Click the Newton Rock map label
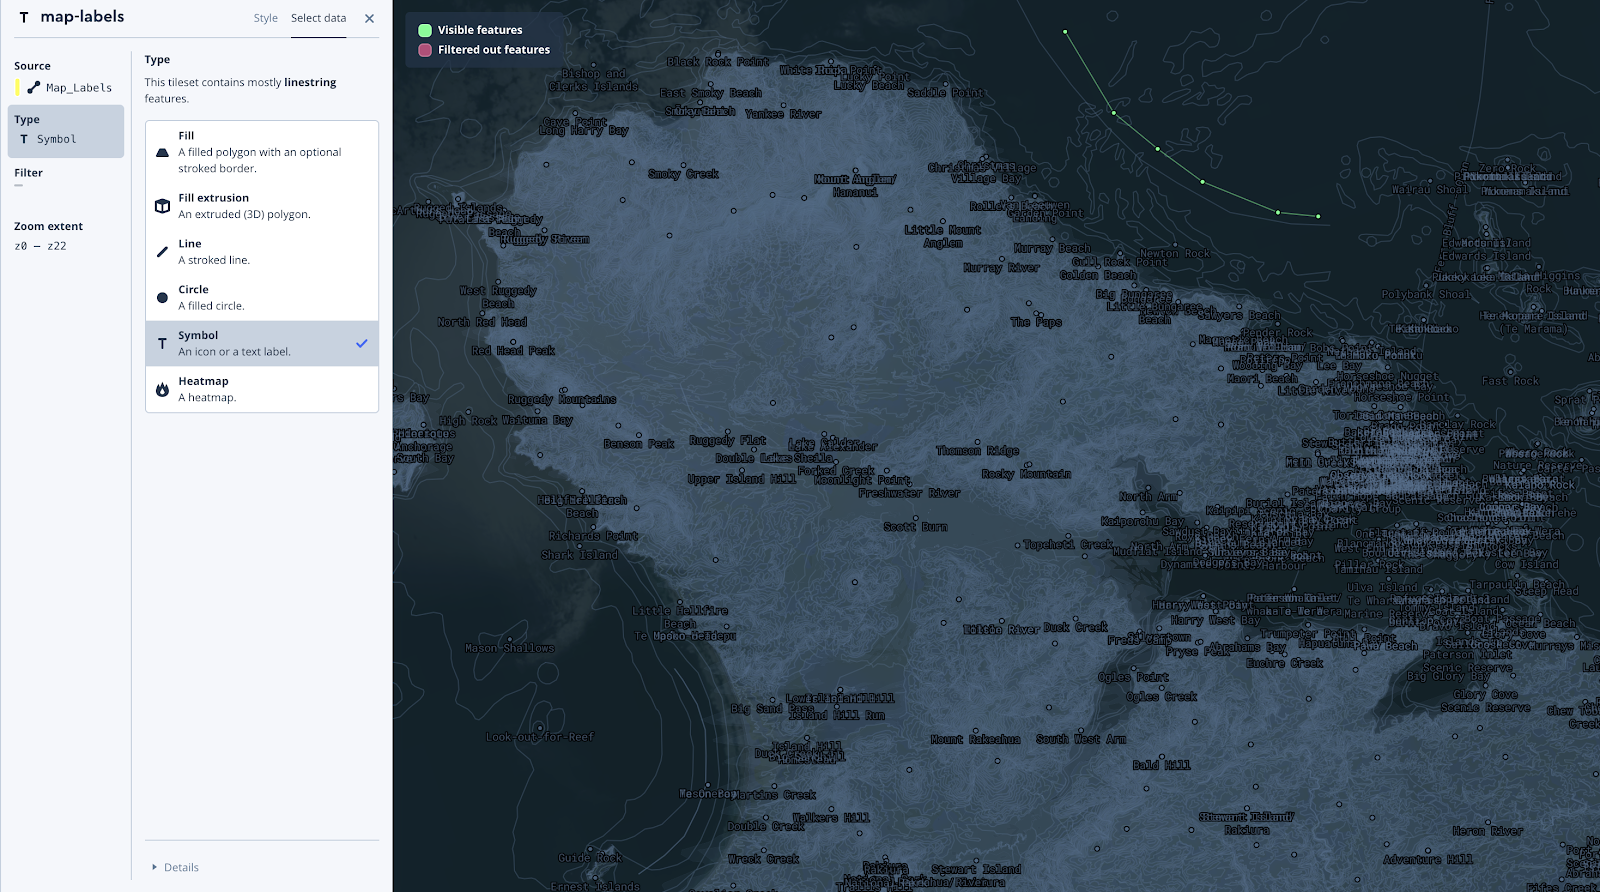The image size is (1600, 892). point(1175,254)
